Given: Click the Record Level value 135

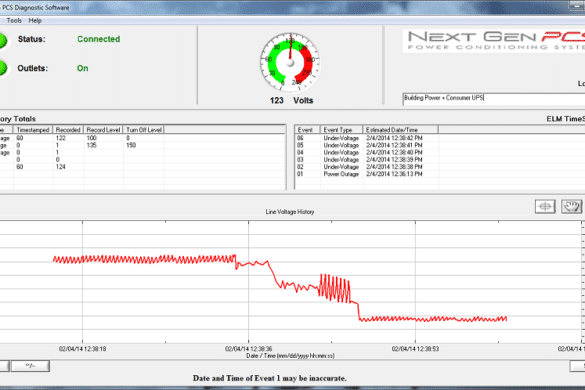Looking at the screenshot, I should coord(91,145).
